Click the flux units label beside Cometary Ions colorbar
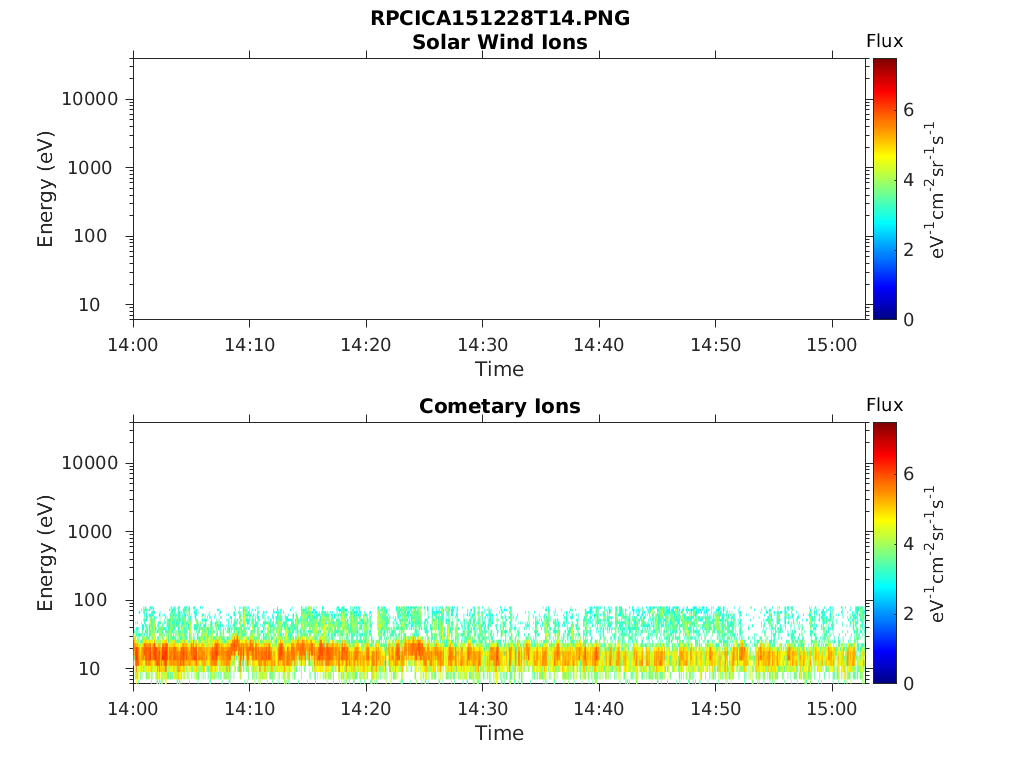Viewport: 1024px width, 768px height. pyautogui.click(x=935, y=553)
